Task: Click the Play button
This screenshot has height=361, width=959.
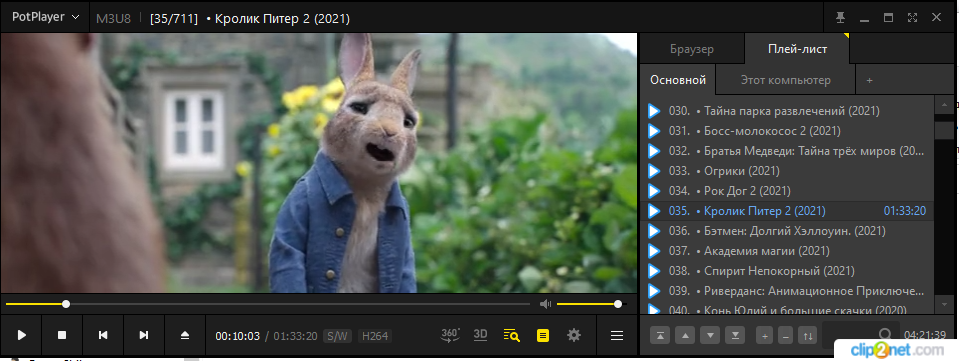Action: 21,335
